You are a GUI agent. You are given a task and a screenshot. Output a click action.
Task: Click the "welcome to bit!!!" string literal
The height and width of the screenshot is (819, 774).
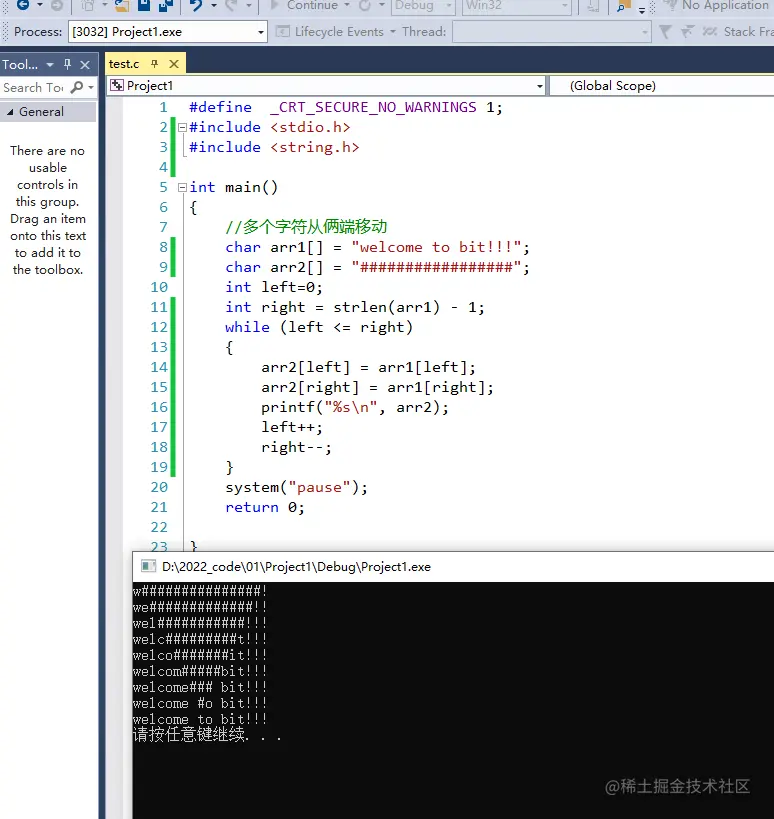pyautogui.click(x=436, y=247)
